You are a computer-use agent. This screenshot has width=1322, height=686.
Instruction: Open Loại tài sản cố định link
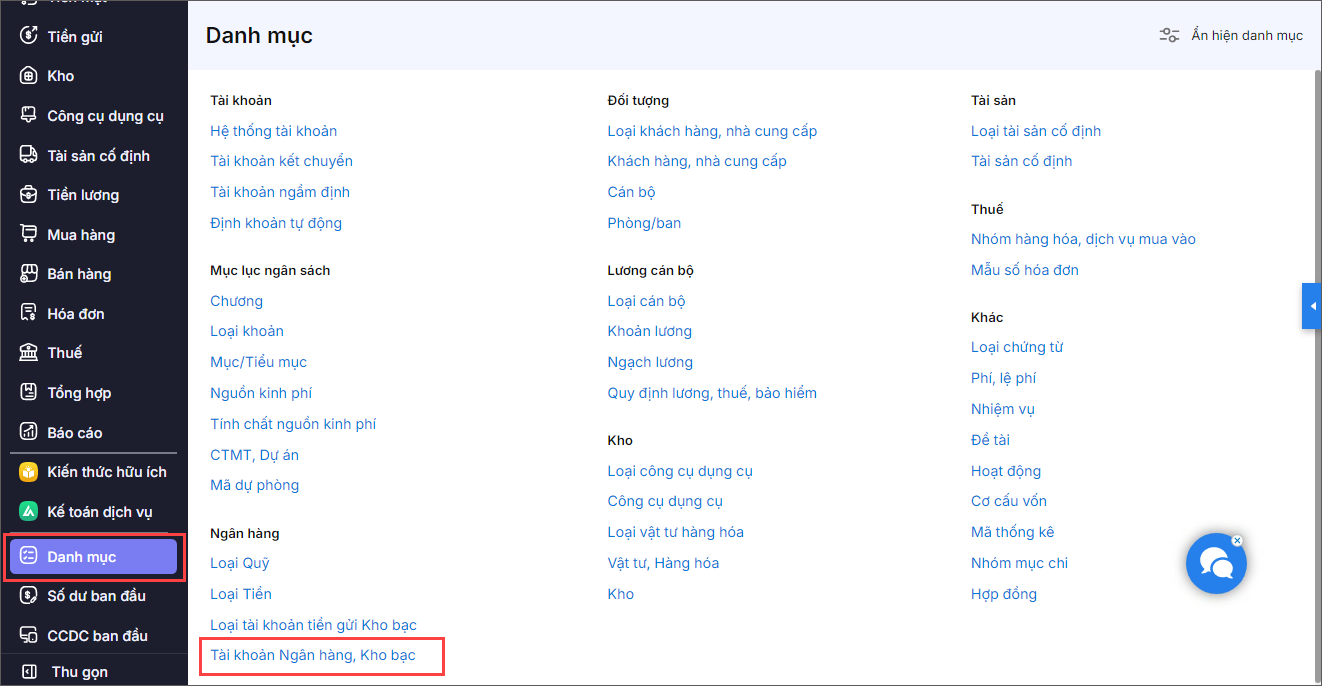coord(1036,131)
